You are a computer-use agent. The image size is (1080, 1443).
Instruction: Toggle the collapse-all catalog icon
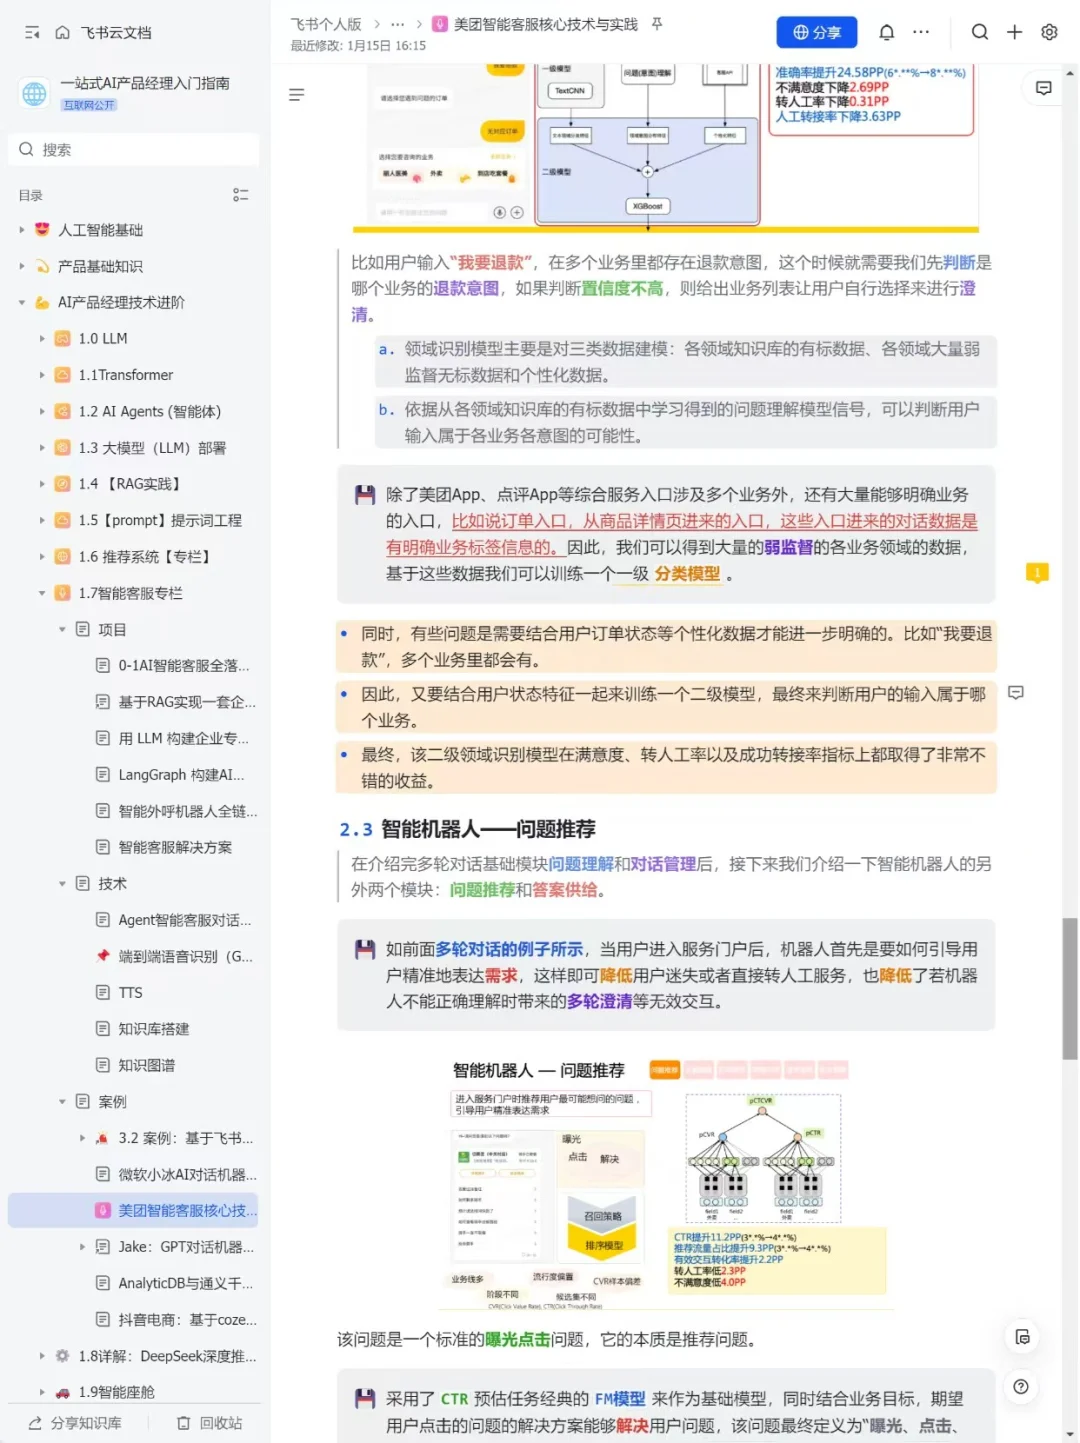tap(240, 195)
